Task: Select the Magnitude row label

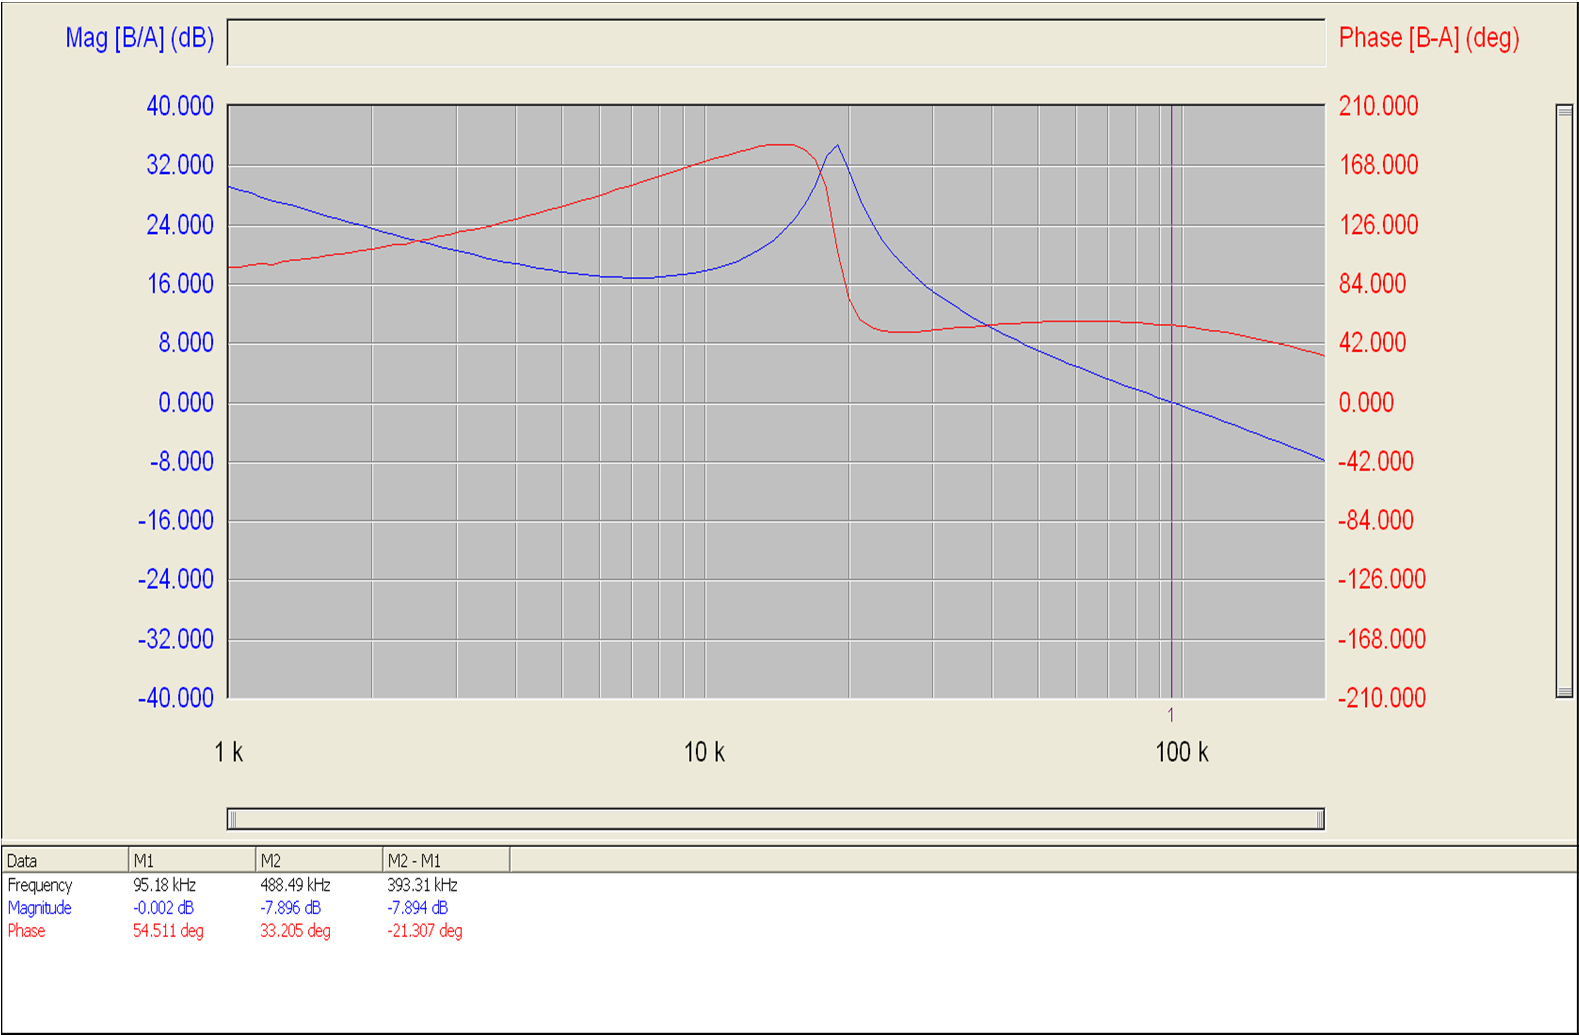Action: [x=40, y=908]
